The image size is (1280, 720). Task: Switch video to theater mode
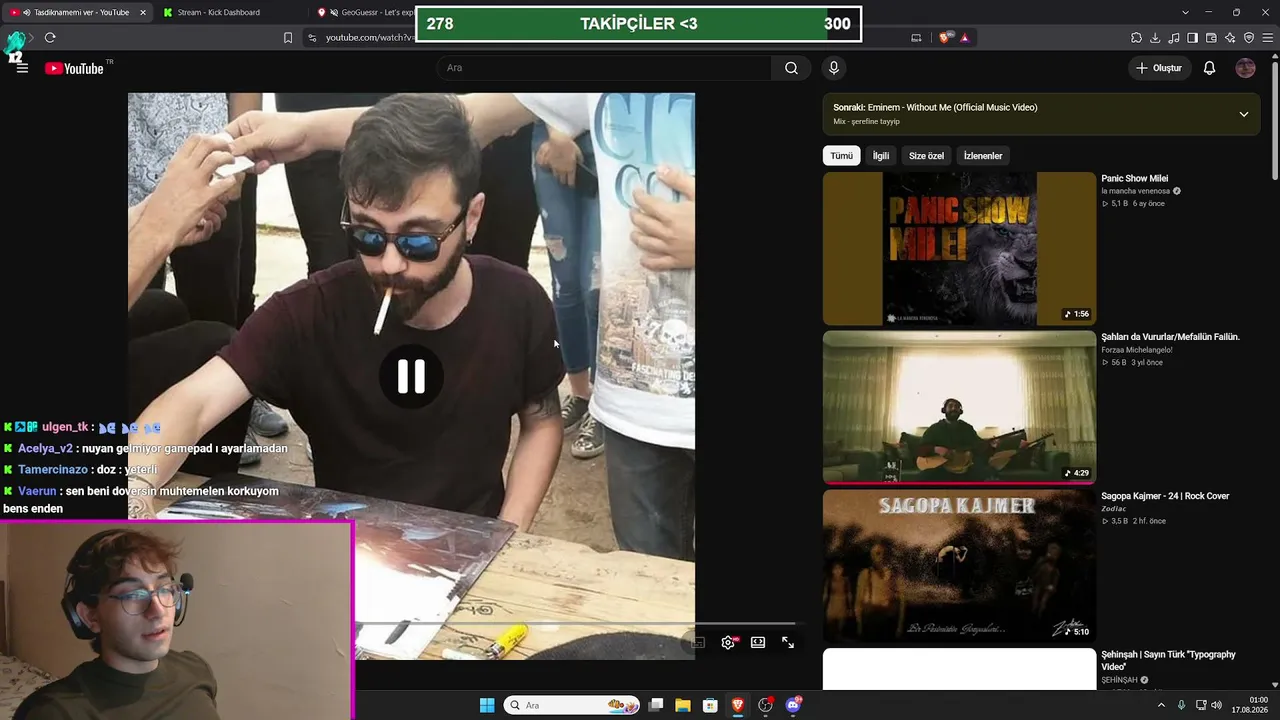point(758,642)
